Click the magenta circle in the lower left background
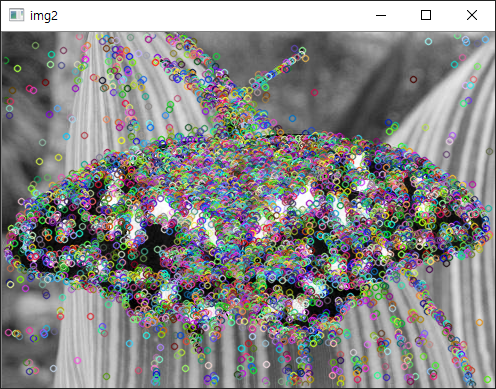 point(77,360)
